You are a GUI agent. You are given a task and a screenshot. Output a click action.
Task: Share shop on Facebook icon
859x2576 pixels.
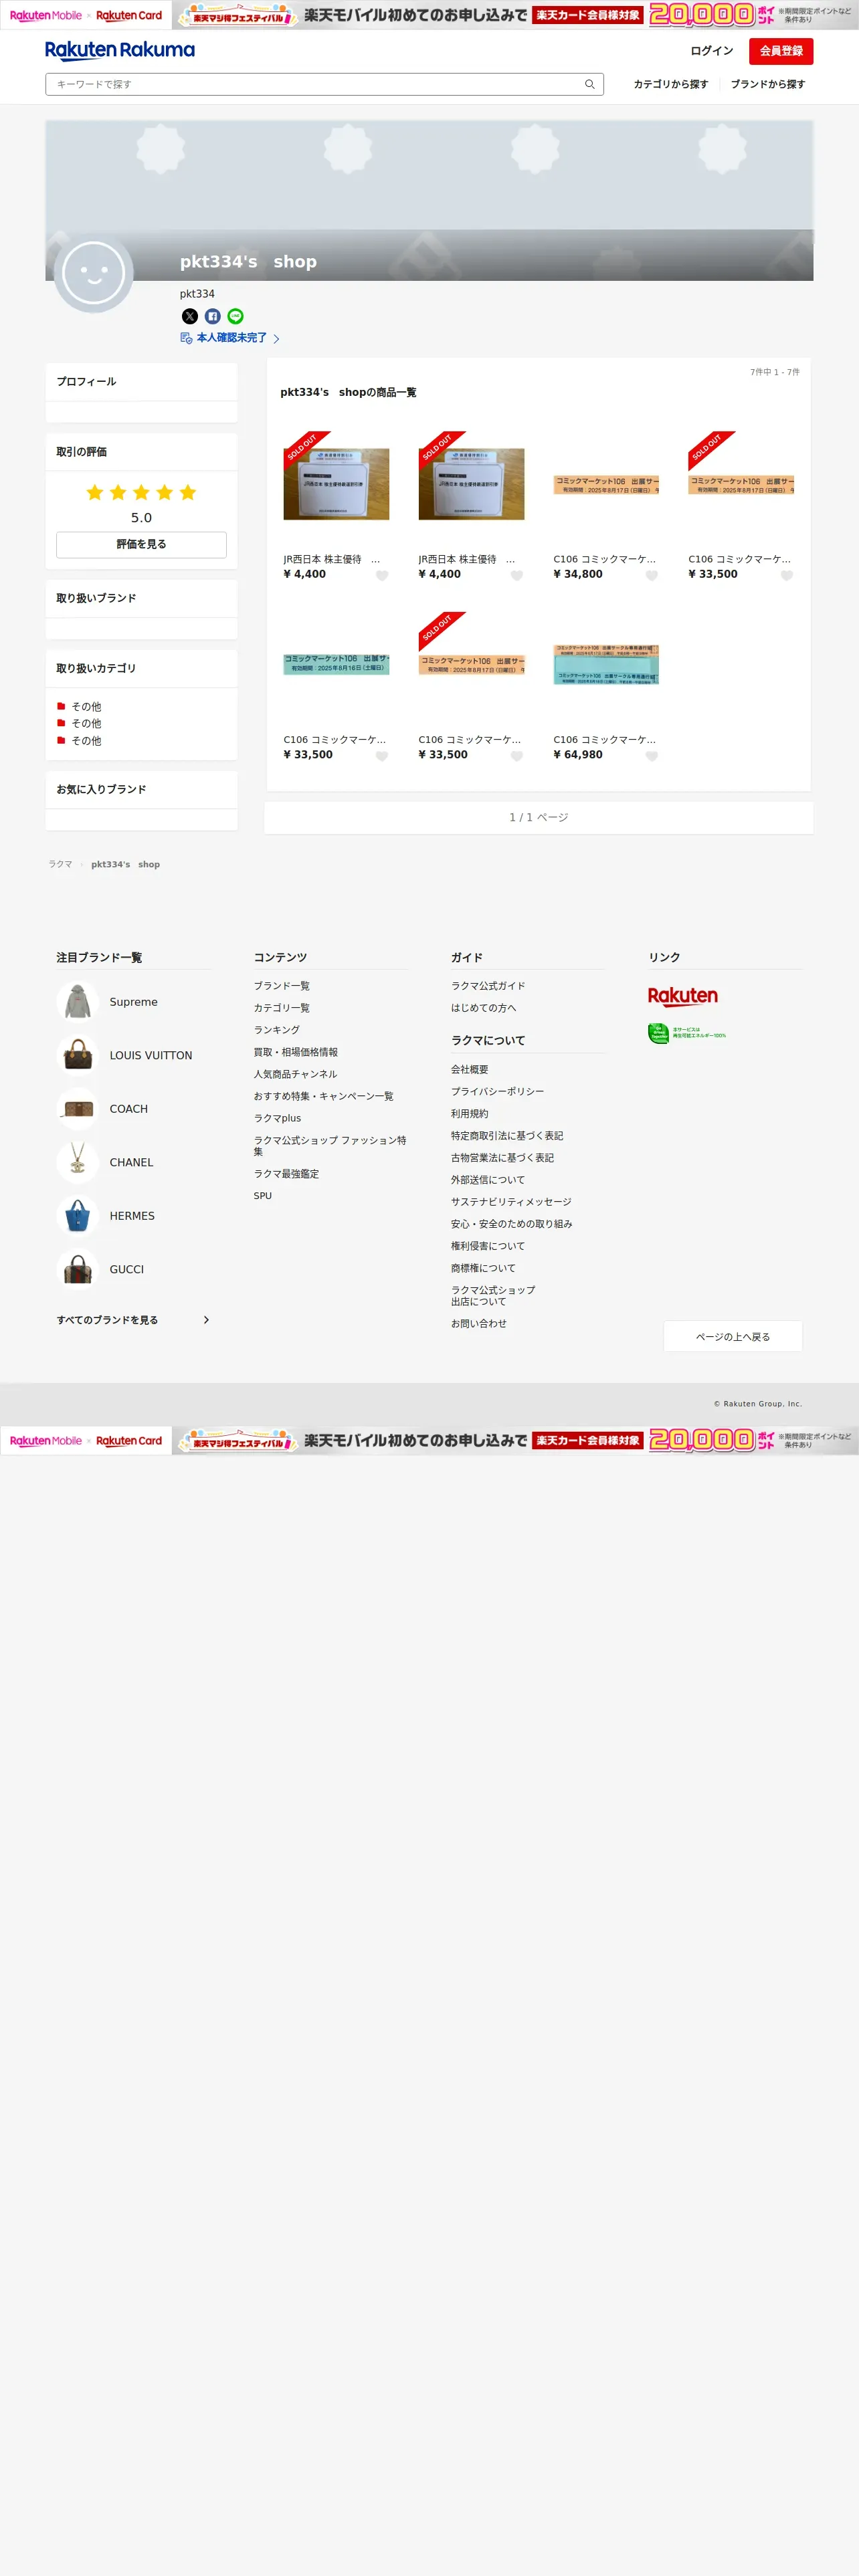coord(212,316)
